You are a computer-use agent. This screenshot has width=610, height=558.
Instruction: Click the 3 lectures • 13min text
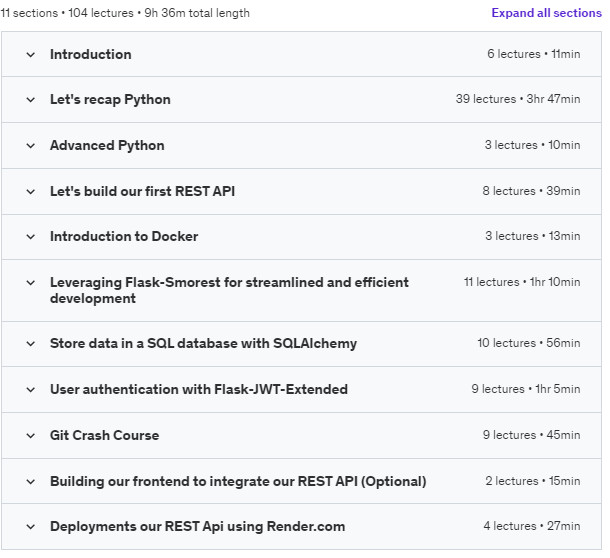point(533,236)
